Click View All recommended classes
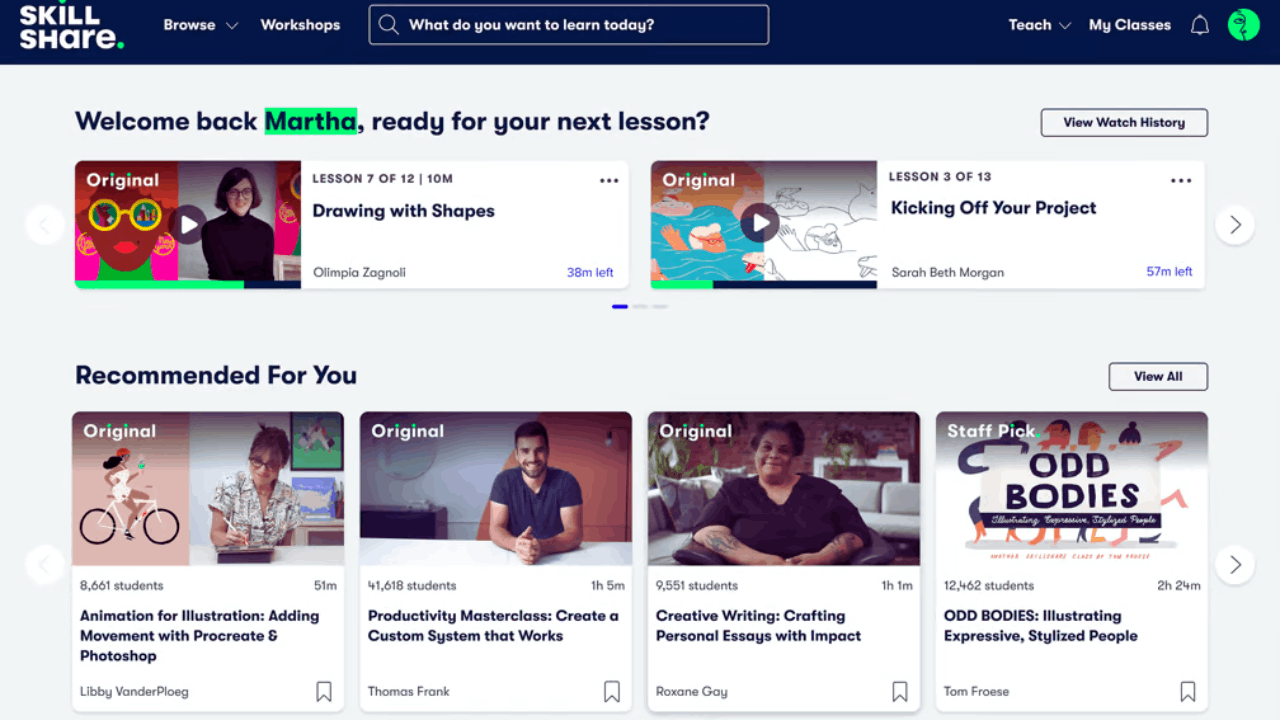The height and width of the screenshot is (720, 1280). coord(1158,376)
